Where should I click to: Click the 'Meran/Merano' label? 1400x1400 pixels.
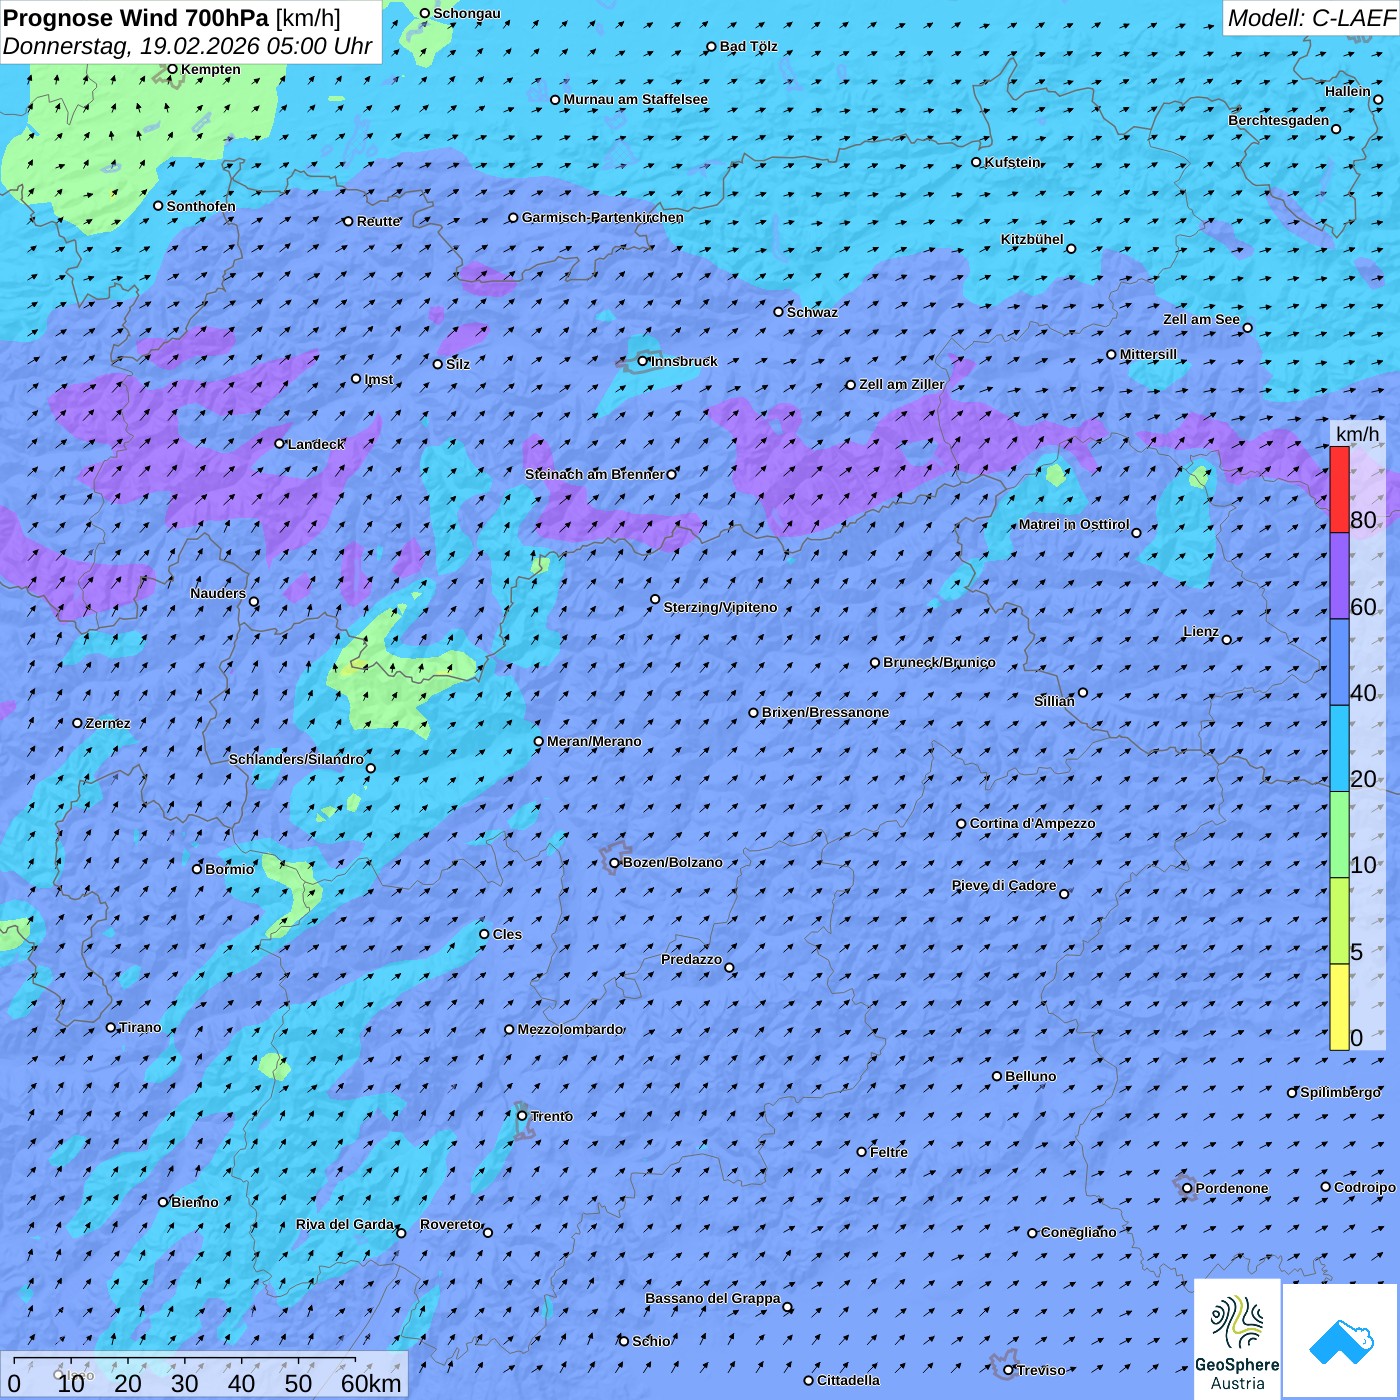(x=594, y=741)
